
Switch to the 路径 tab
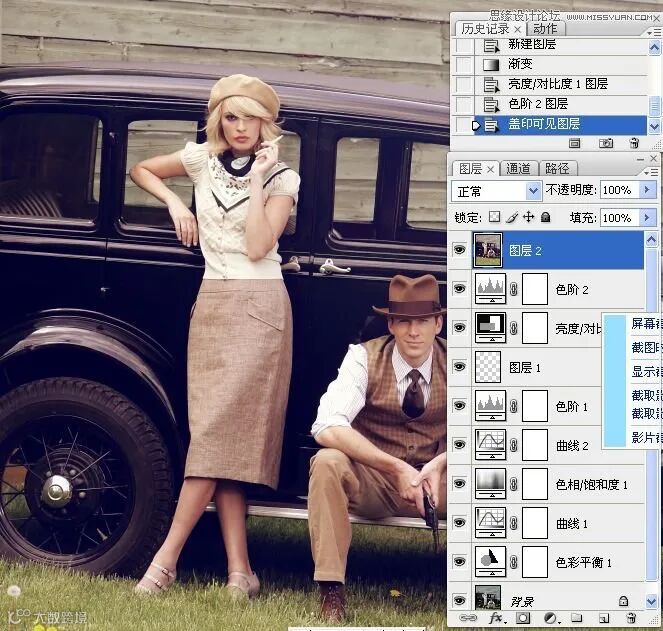tap(557, 169)
